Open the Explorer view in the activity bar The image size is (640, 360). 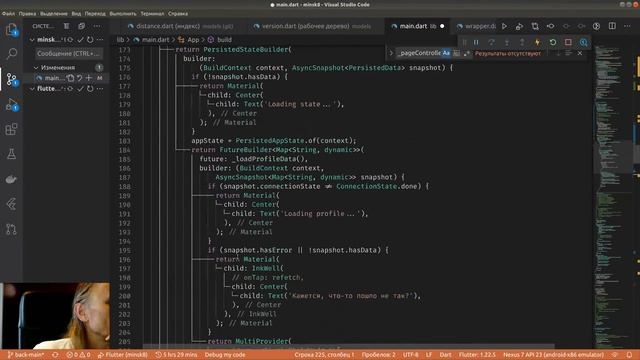11,30
